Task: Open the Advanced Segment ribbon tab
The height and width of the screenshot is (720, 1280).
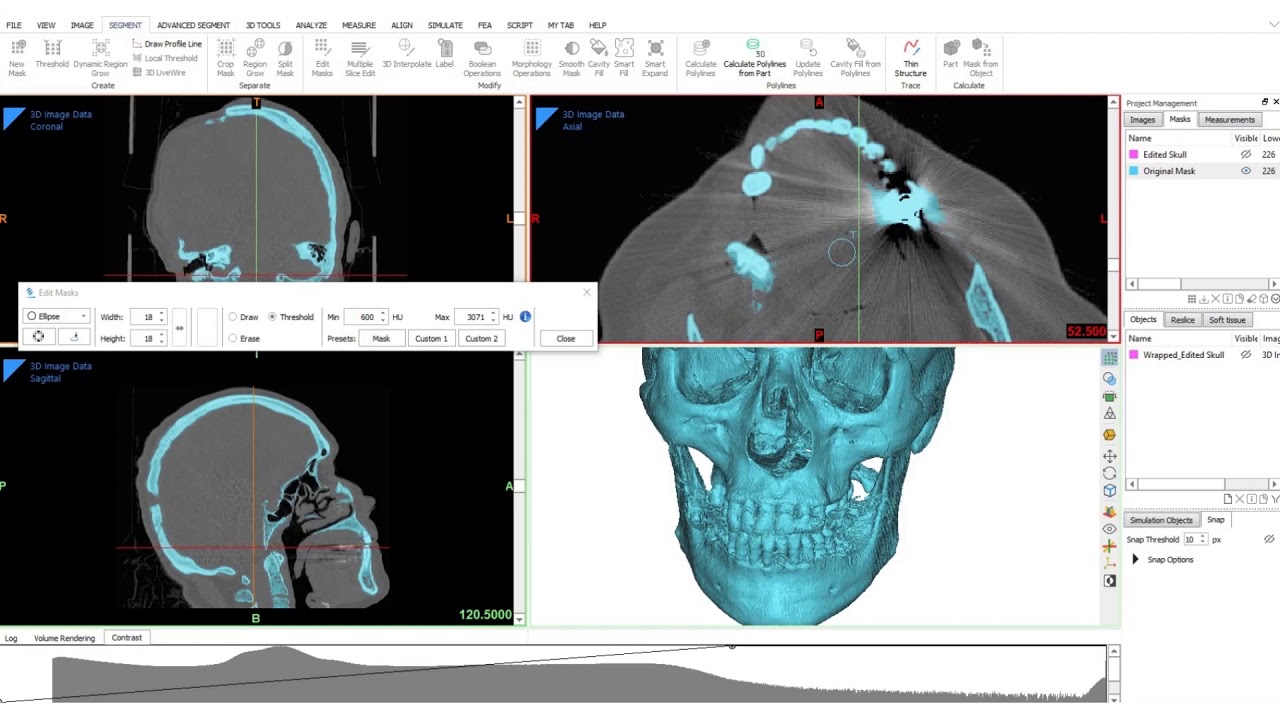Action: (193, 25)
